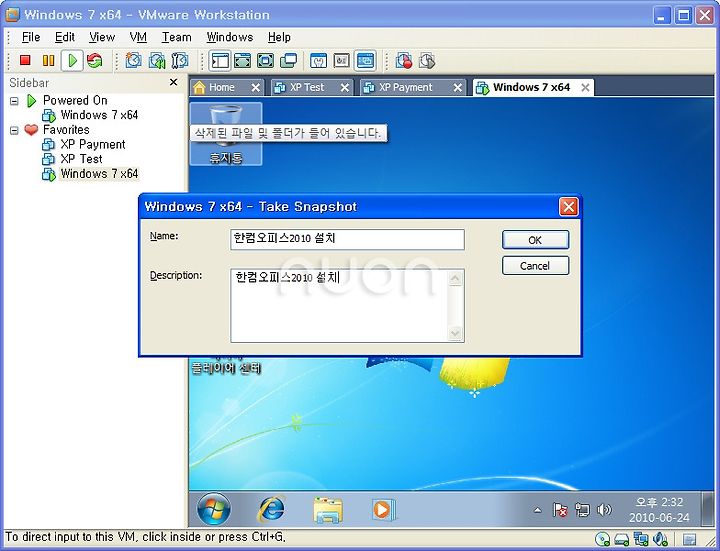Click the Suspend VM toolbar button
Viewport: 720px width, 551px height.
click(x=48, y=60)
